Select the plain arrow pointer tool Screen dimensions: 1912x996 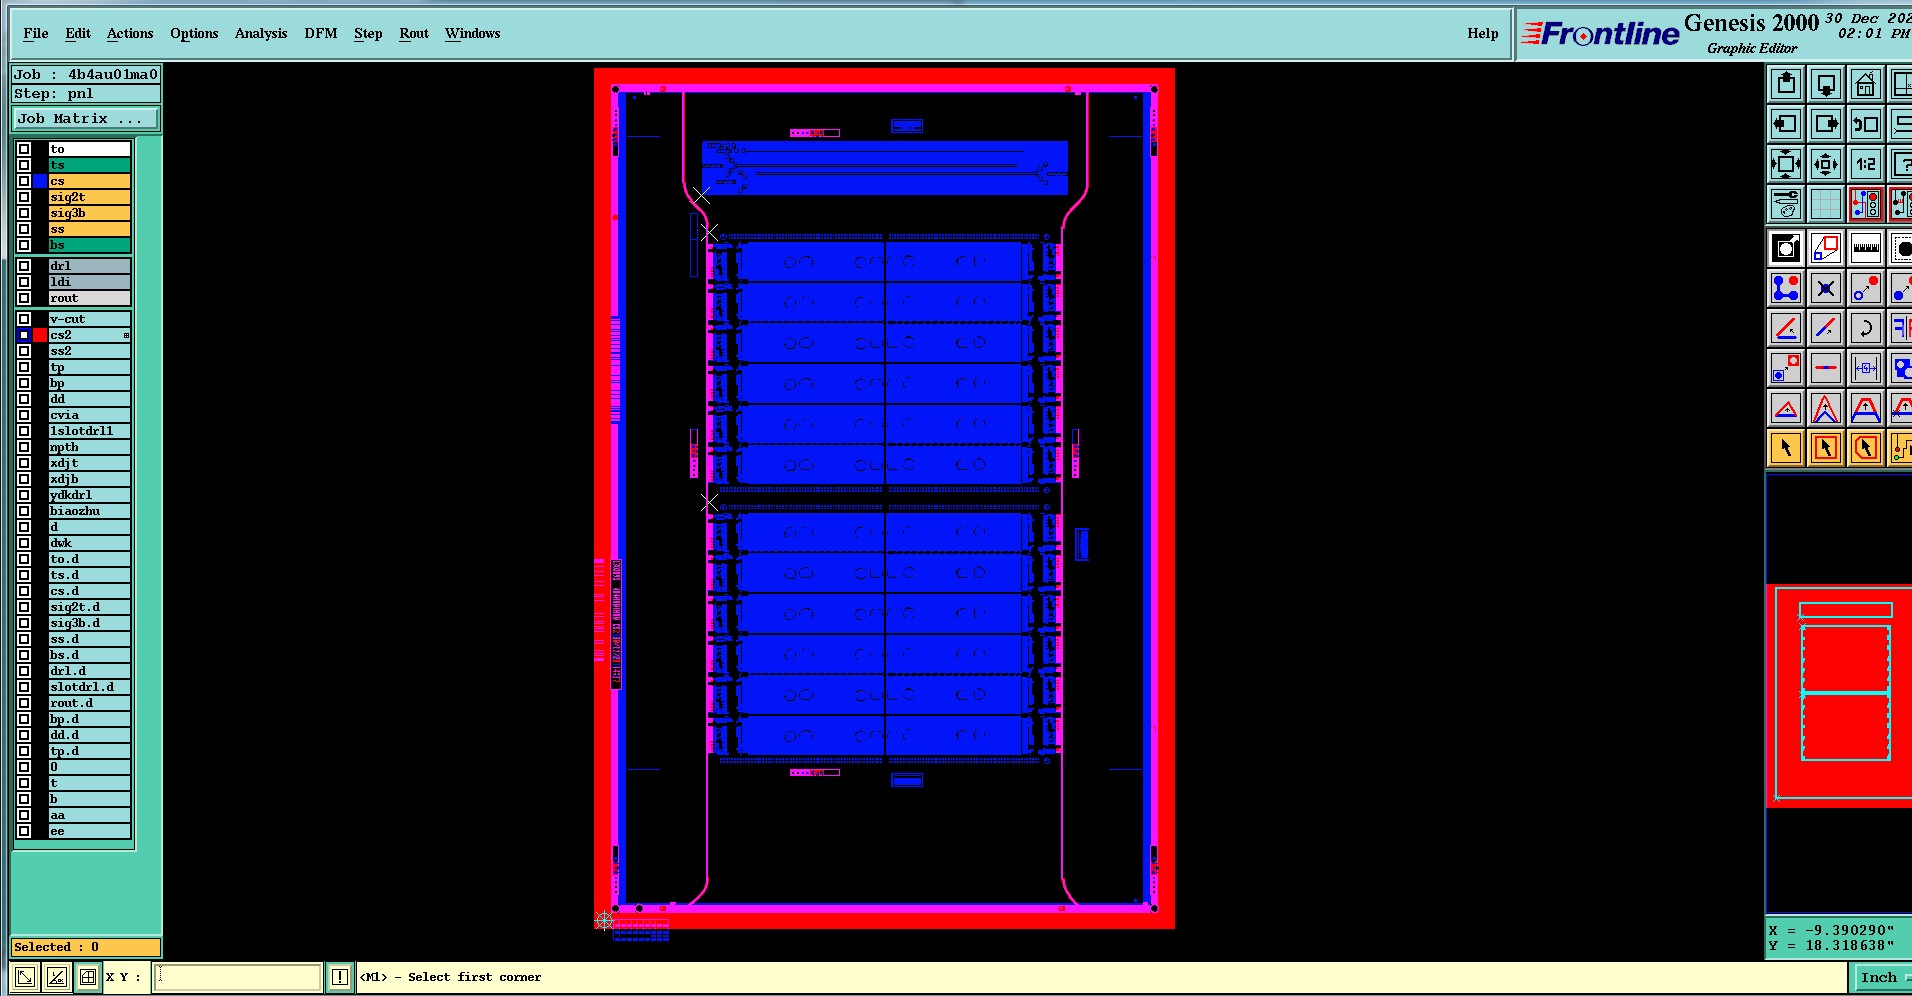pyautogui.click(x=1786, y=448)
